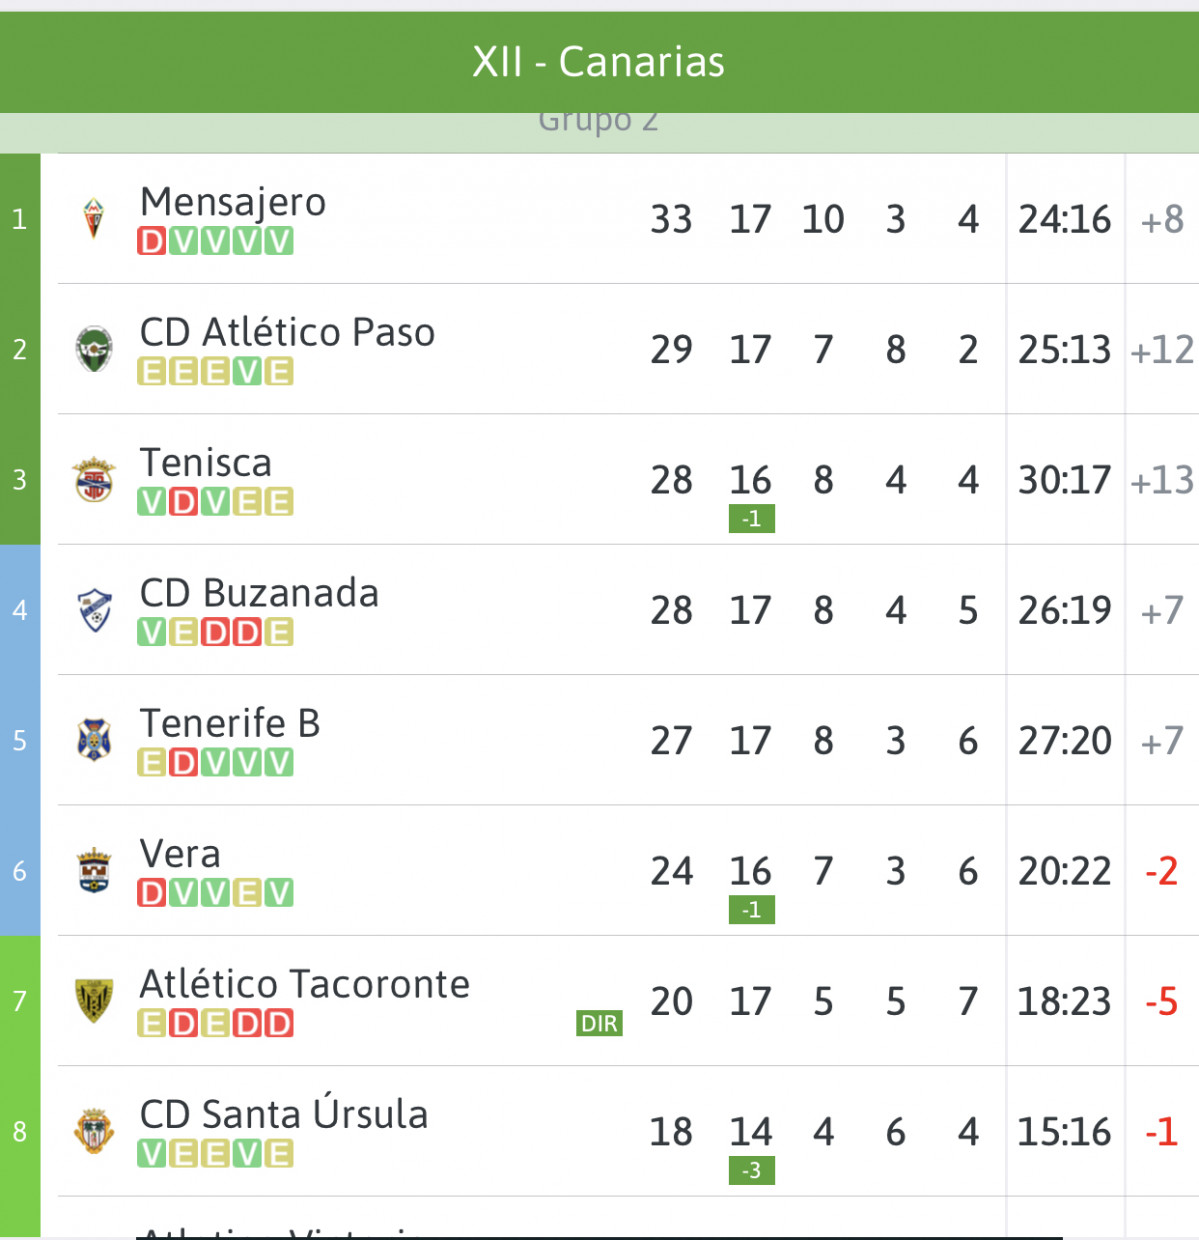The width and height of the screenshot is (1199, 1240).
Task: Open the Mensajero team name link
Action: click(233, 202)
